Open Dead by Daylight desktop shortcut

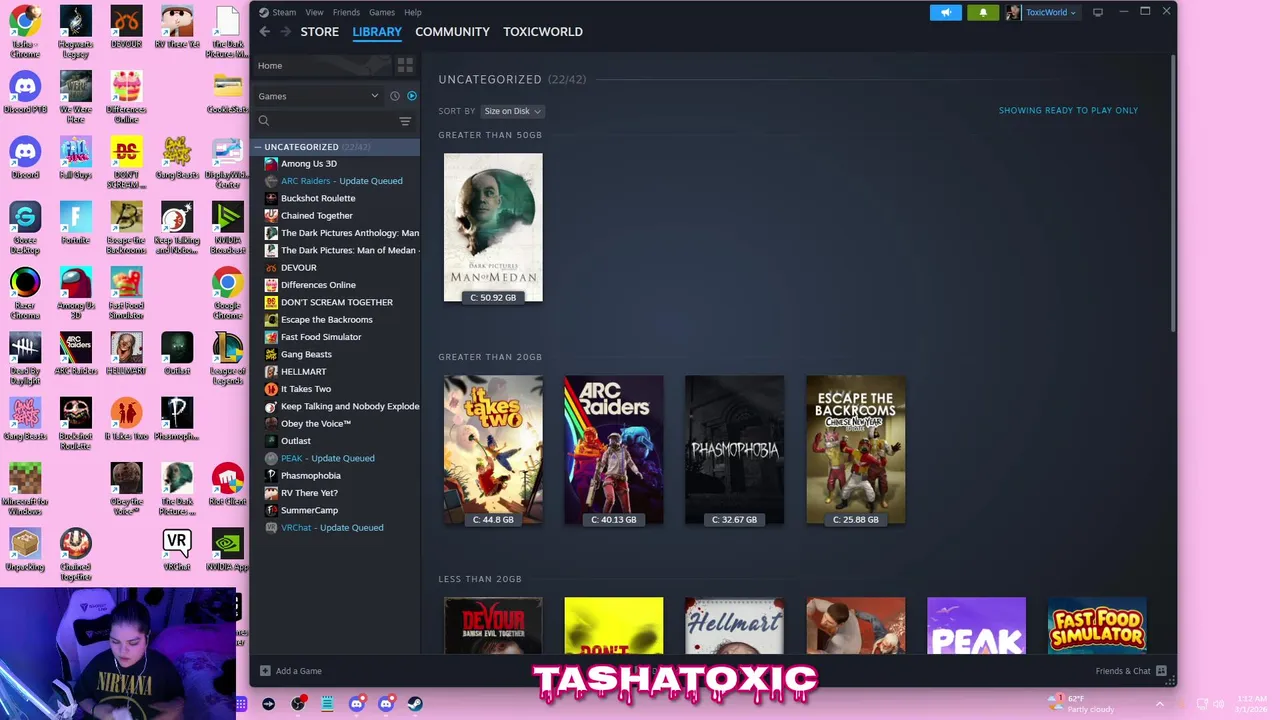[25, 358]
